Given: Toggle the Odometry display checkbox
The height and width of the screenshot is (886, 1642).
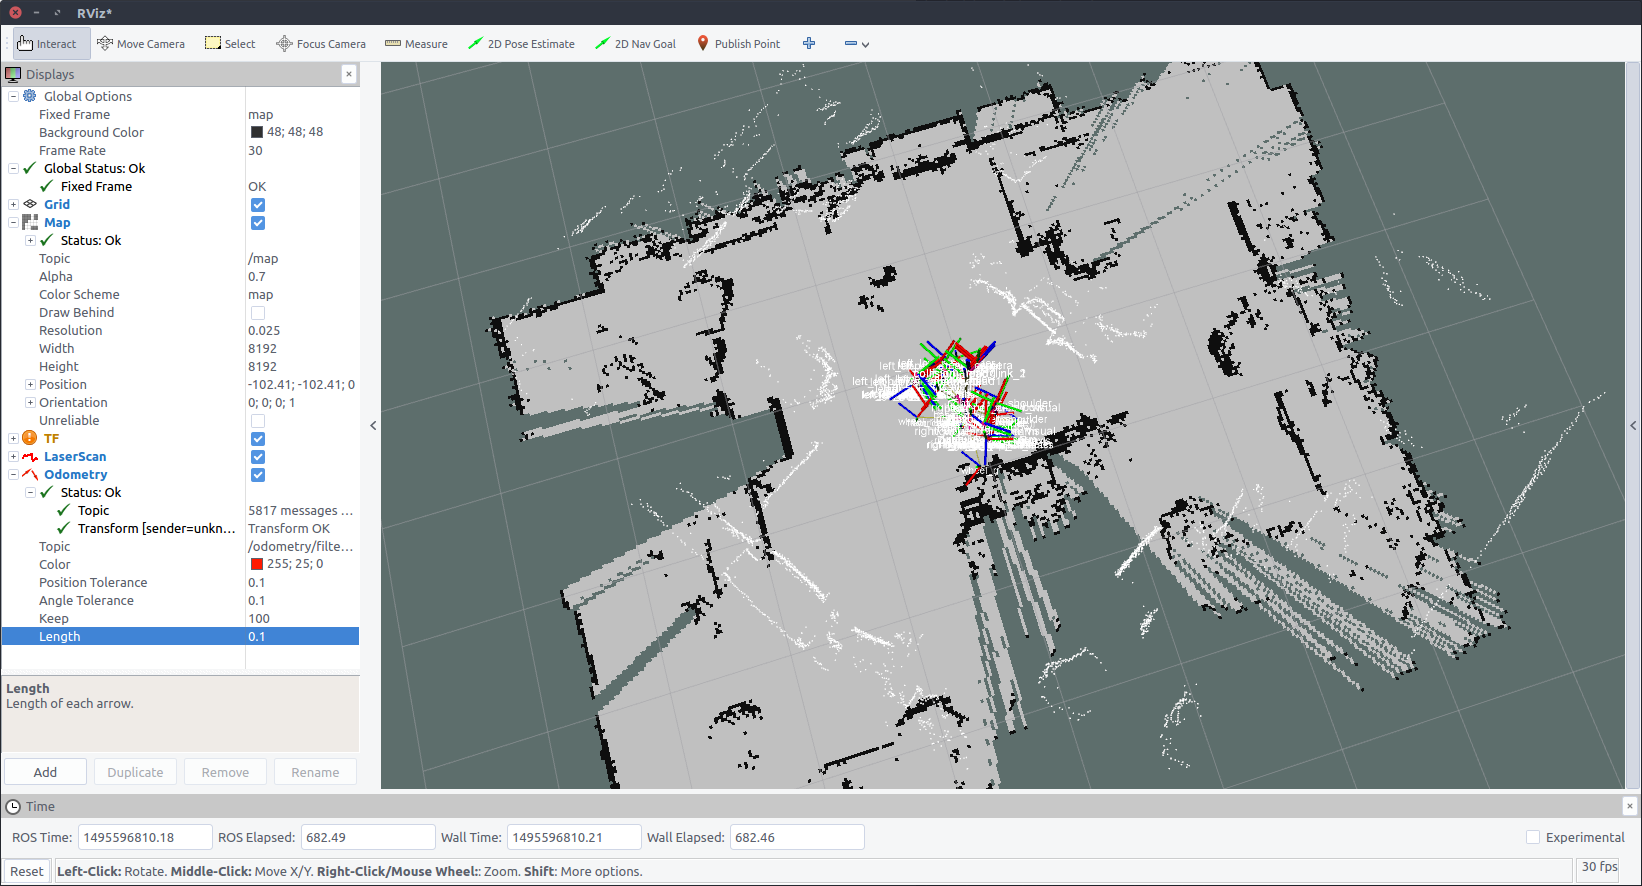Looking at the screenshot, I should point(258,474).
